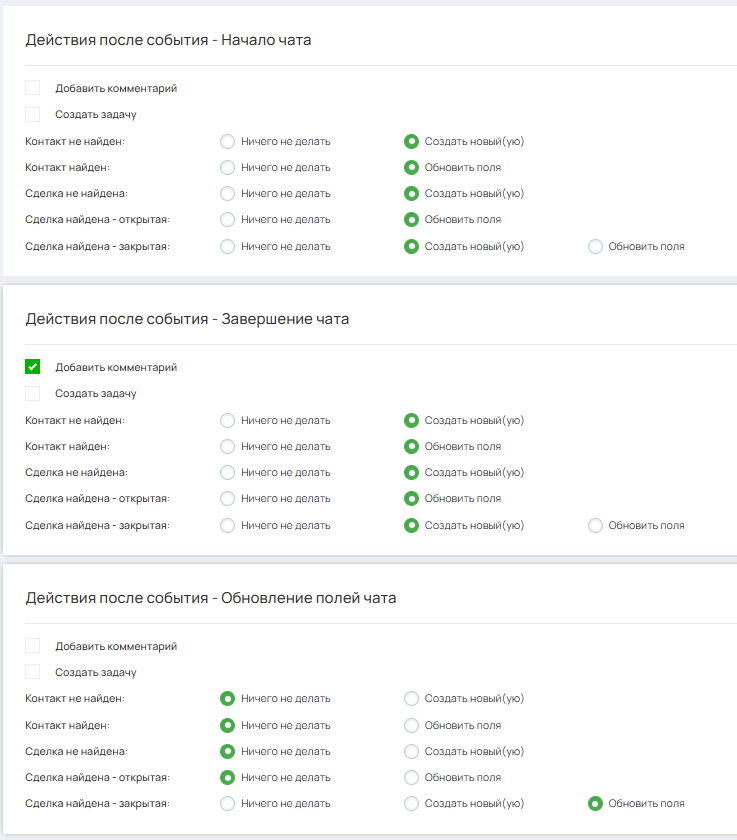Screen dimensions: 737x840
Task: Choose 'Ничего не делать' for Контакт найден, Начало чата
Action: tap(227, 167)
